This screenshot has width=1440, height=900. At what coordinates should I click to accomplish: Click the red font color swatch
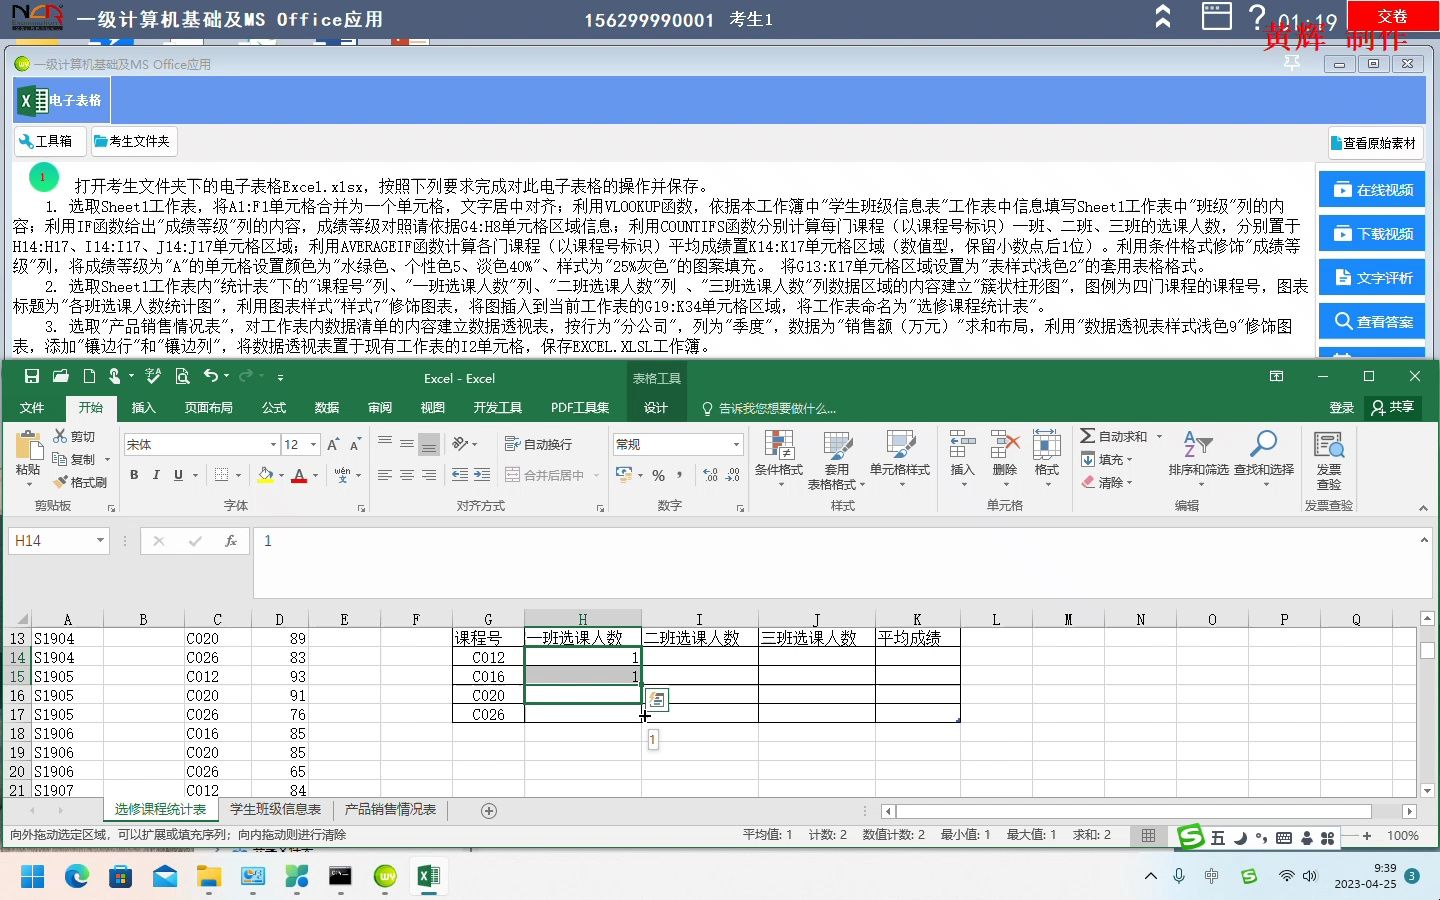click(298, 476)
